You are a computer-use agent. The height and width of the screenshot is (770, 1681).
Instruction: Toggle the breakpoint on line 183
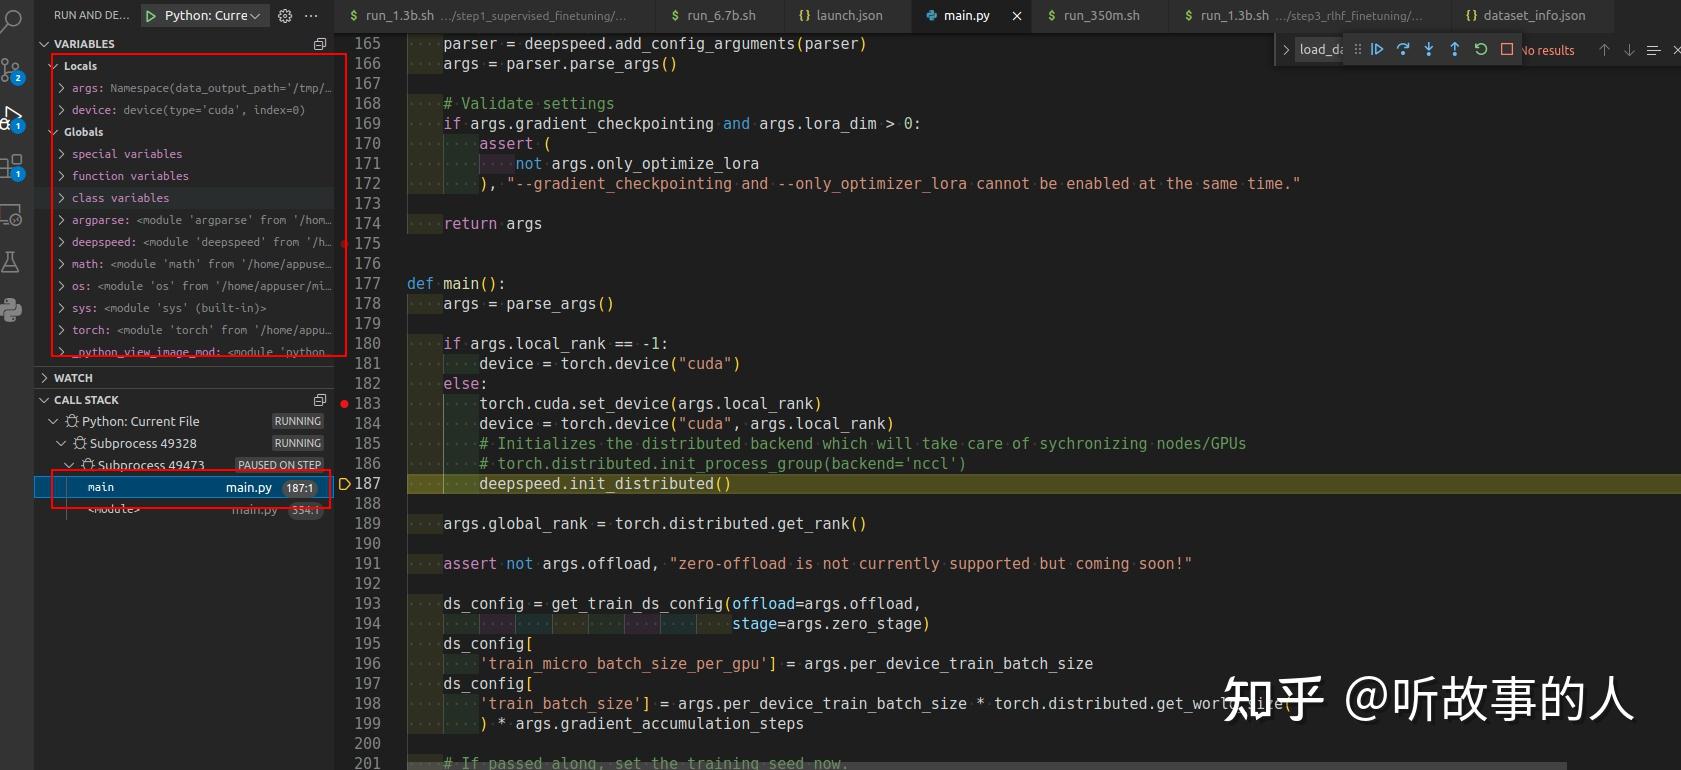pos(345,404)
